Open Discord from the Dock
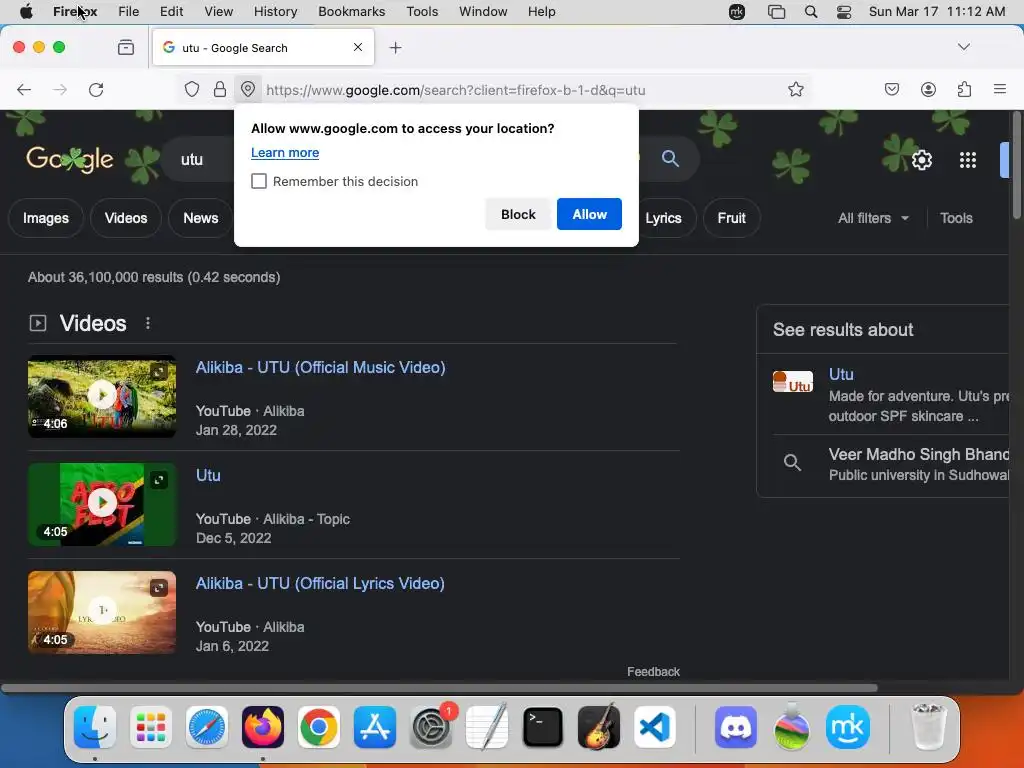Image resolution: width=1024 pixels, height=768 pixels. coord(735,726)
